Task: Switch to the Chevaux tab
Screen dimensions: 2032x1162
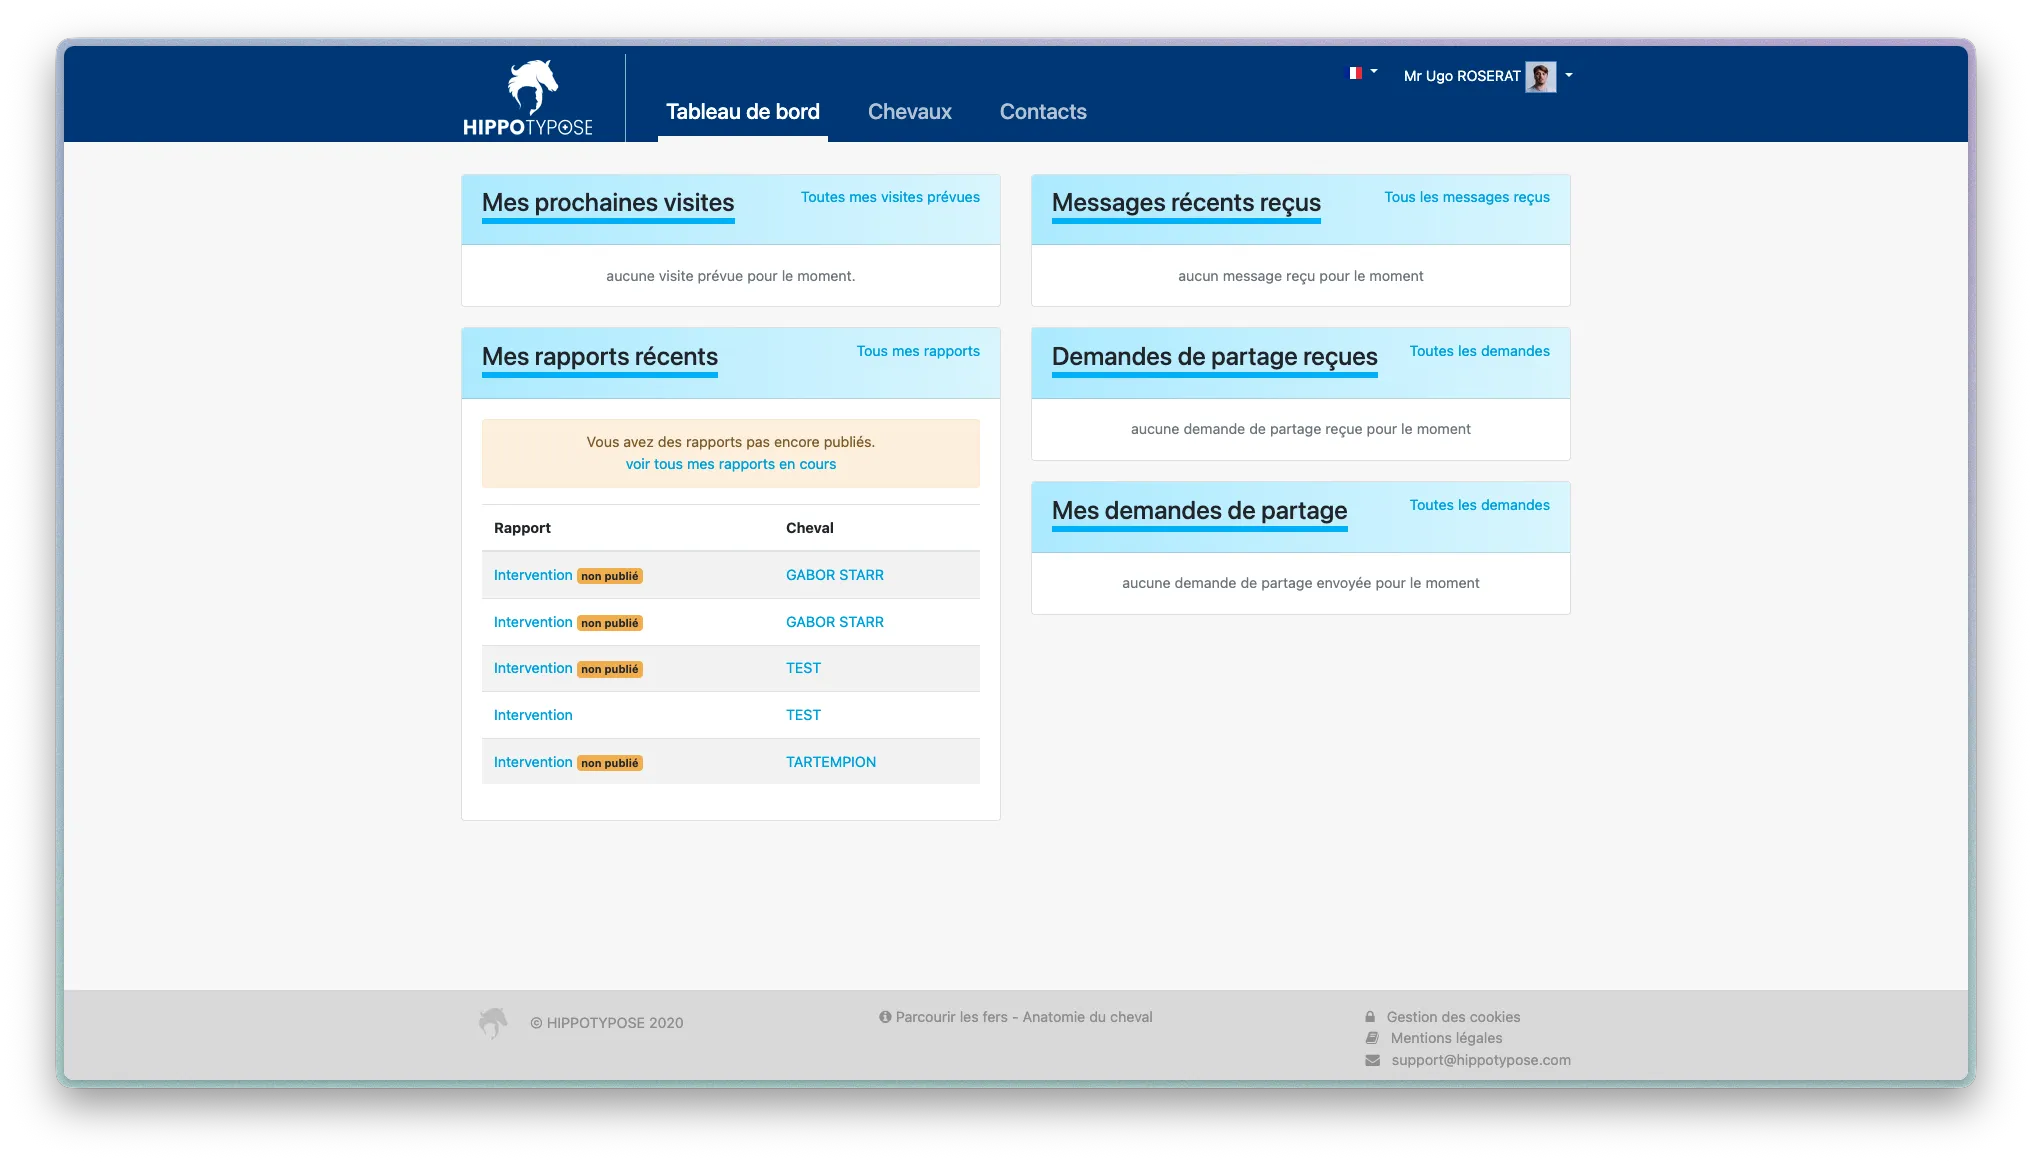Action: coord(909,112)
